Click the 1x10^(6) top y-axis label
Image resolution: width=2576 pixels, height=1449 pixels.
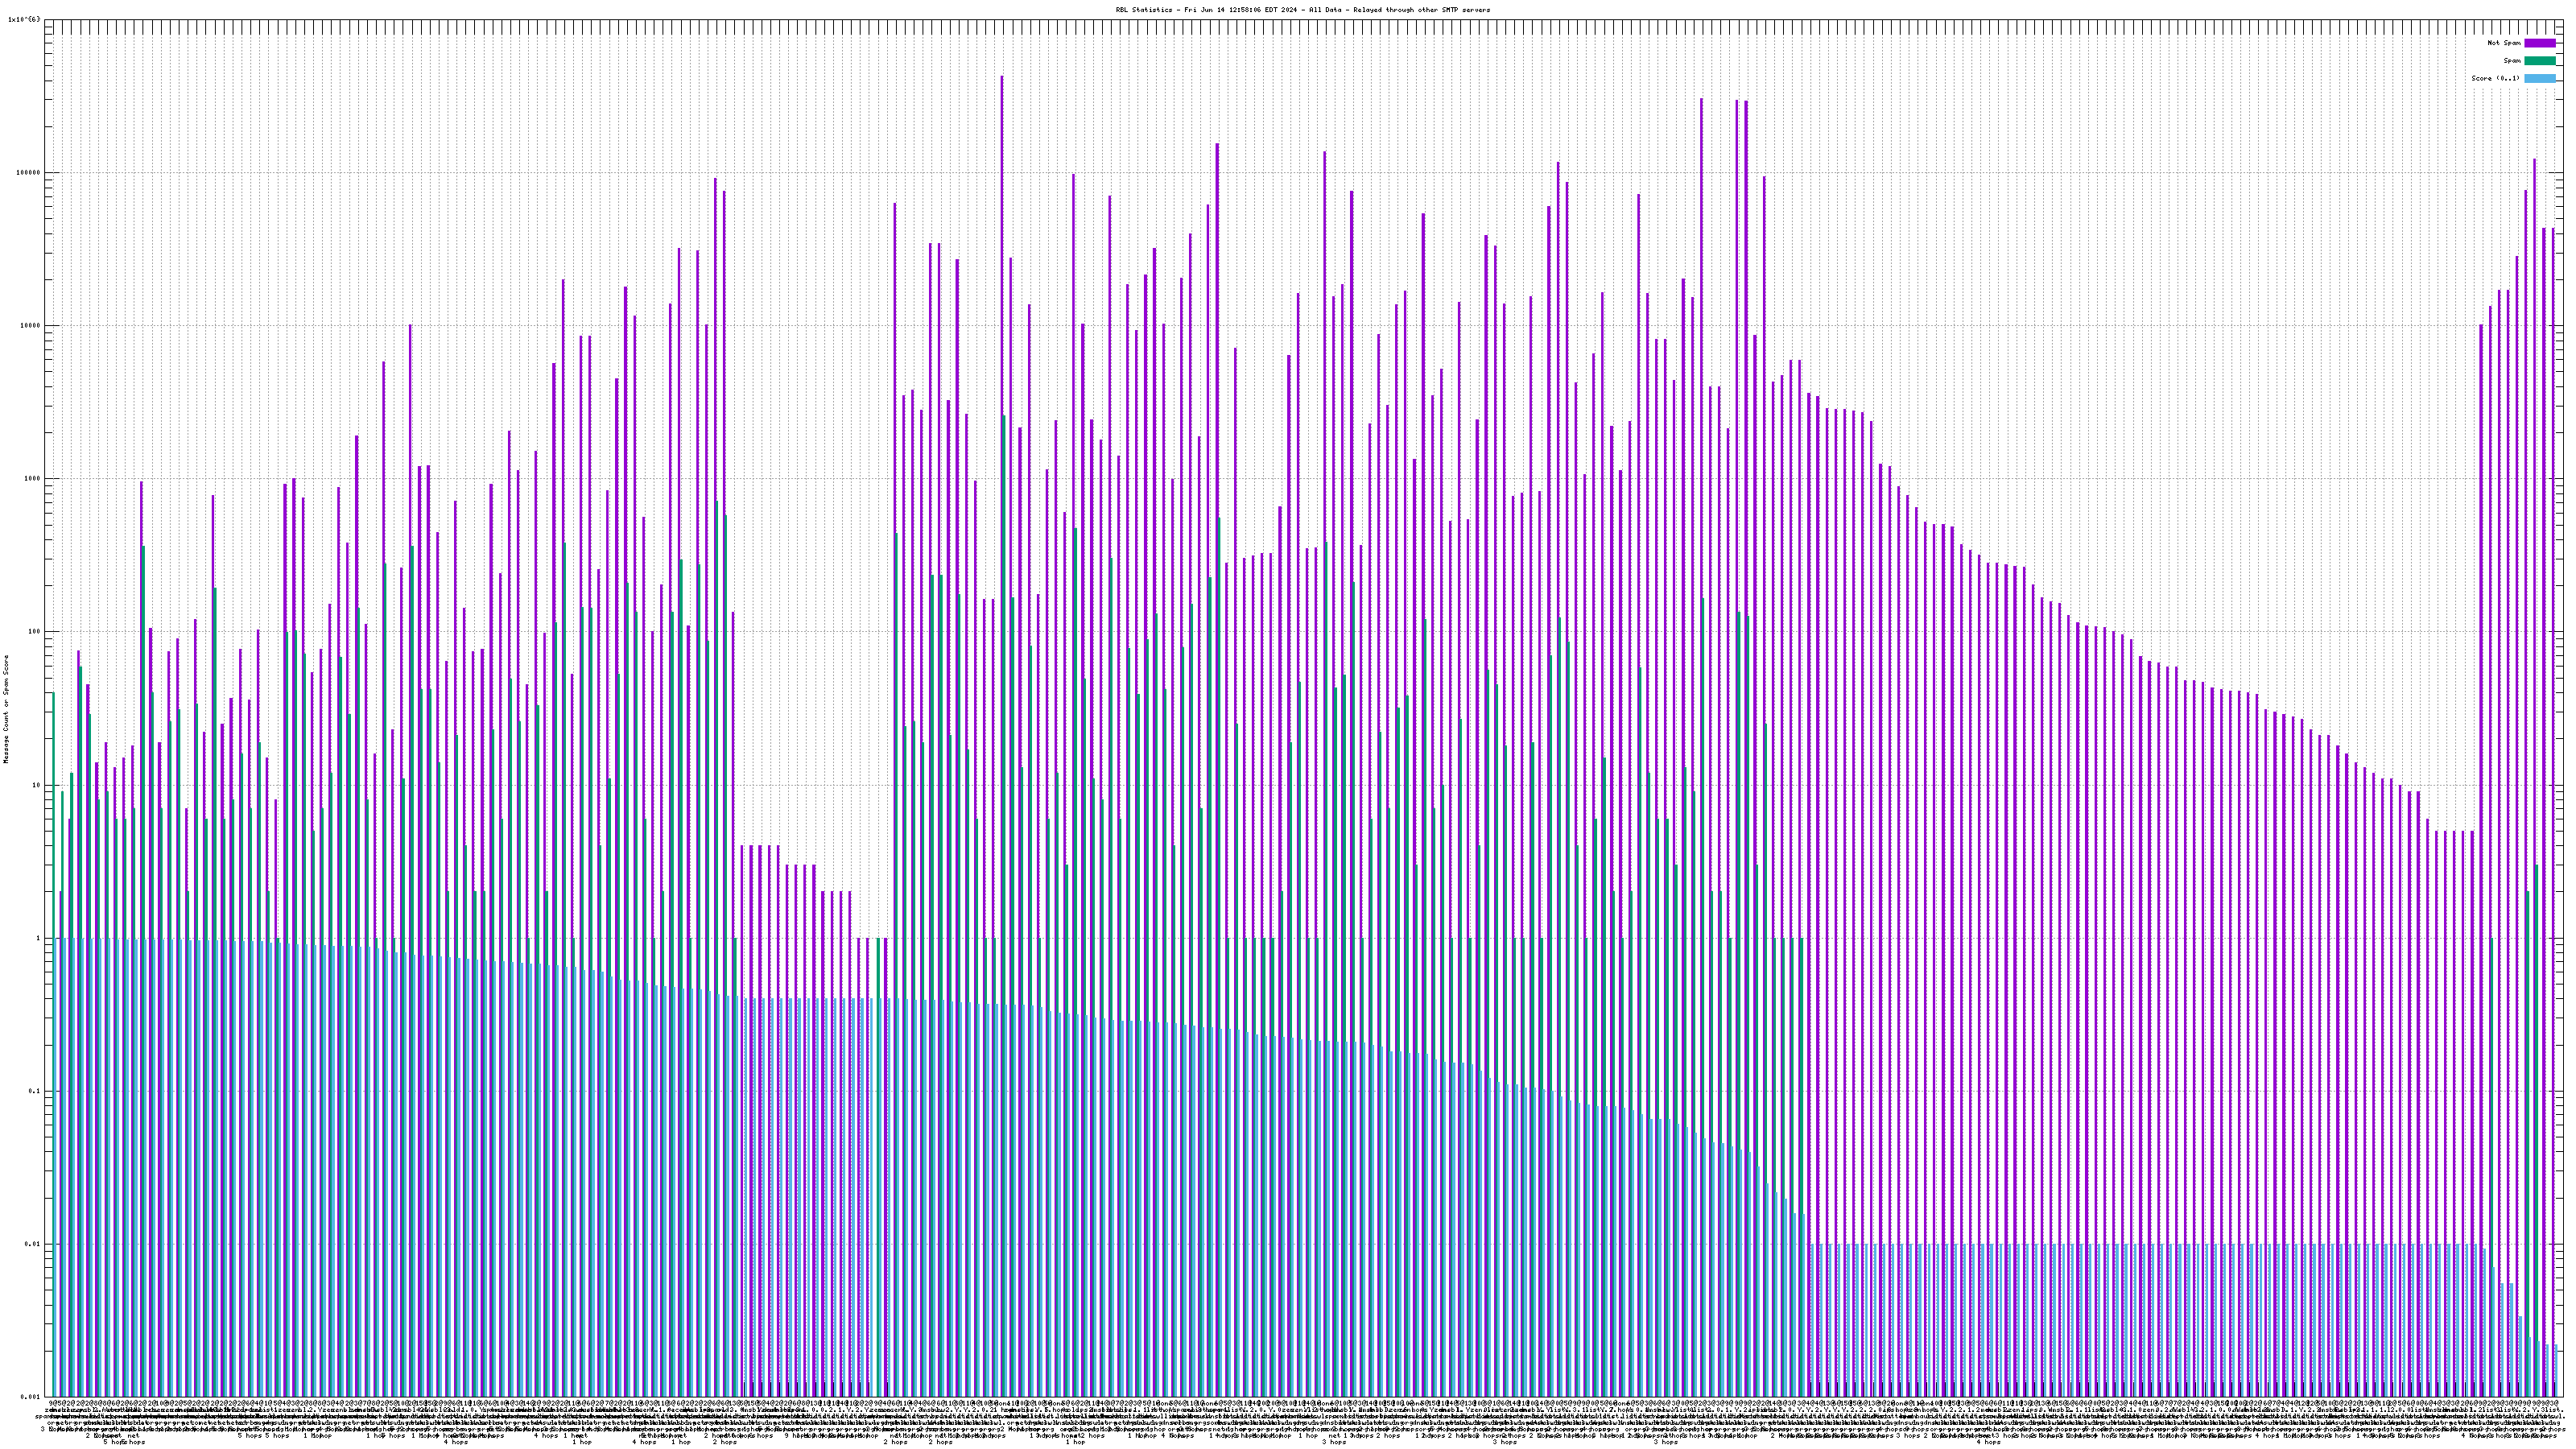click(24, 19)
